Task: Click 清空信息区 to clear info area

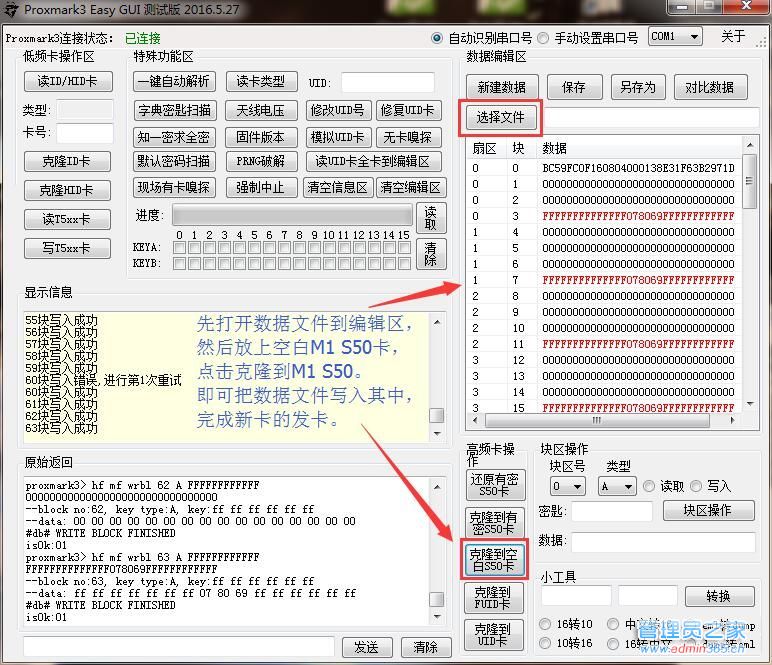Action: (338, 188)
